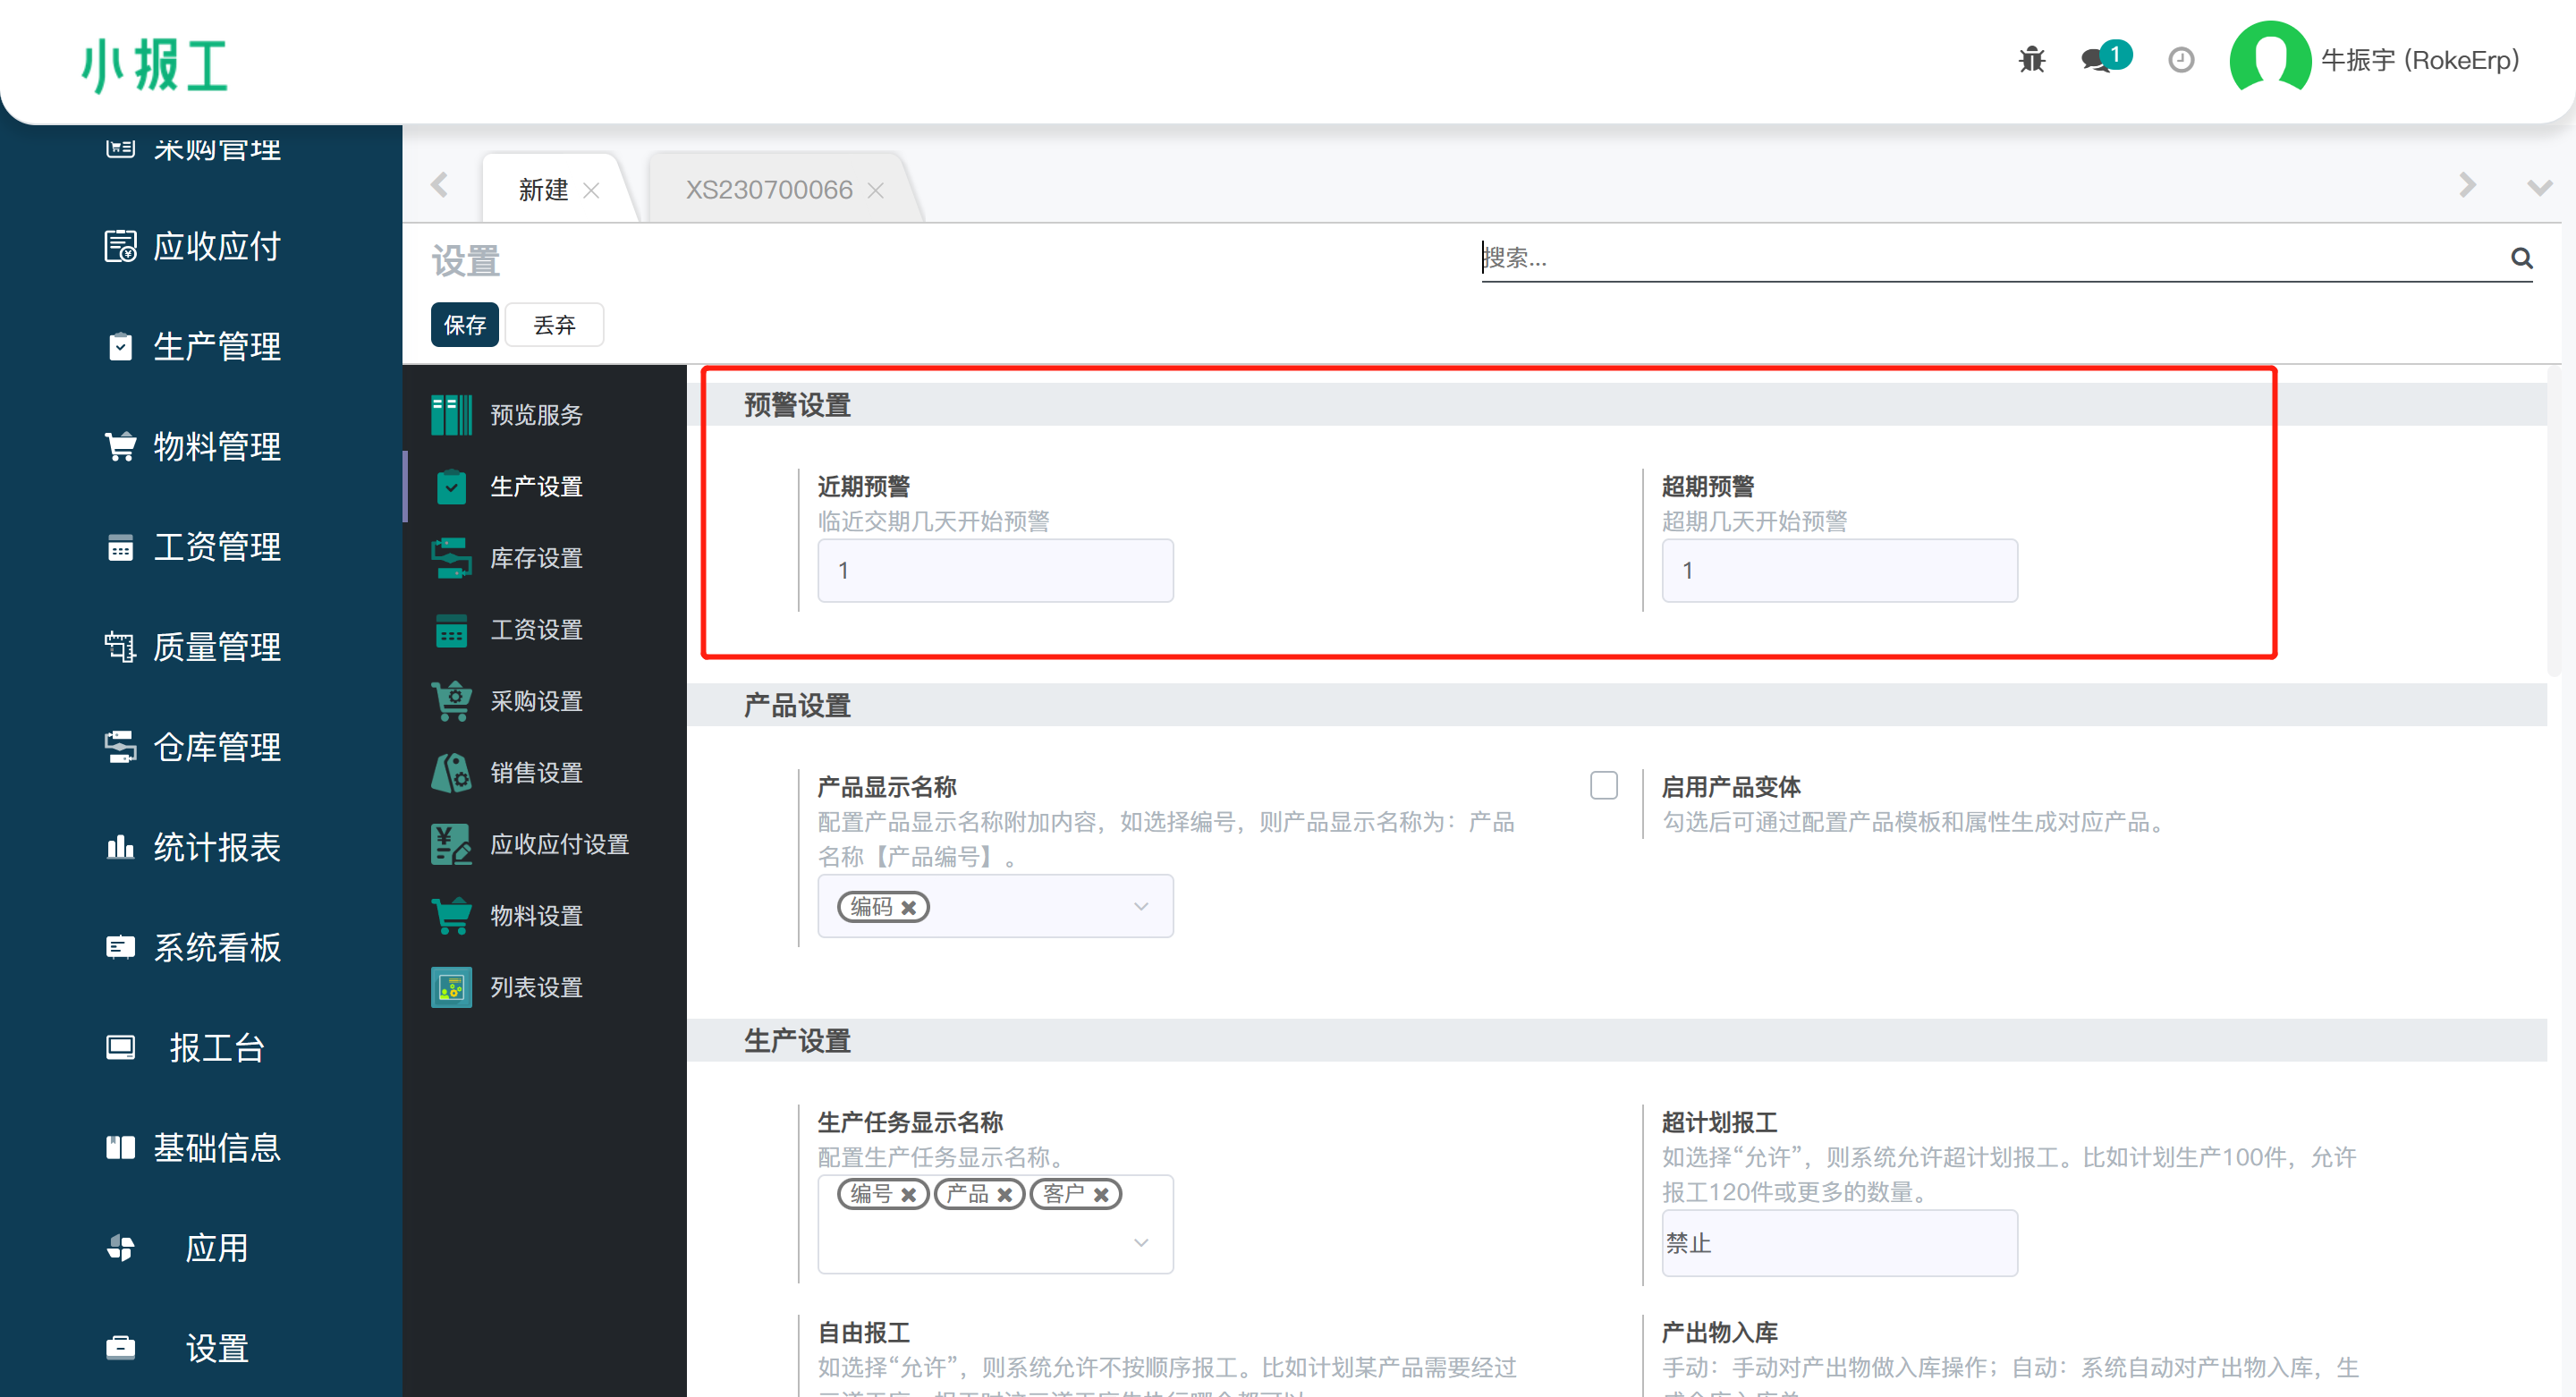The width and height of the screenshot is (2576, 1397).
Task: Open 应收应付设置 settings section
Action: click(x=558, y=844)
